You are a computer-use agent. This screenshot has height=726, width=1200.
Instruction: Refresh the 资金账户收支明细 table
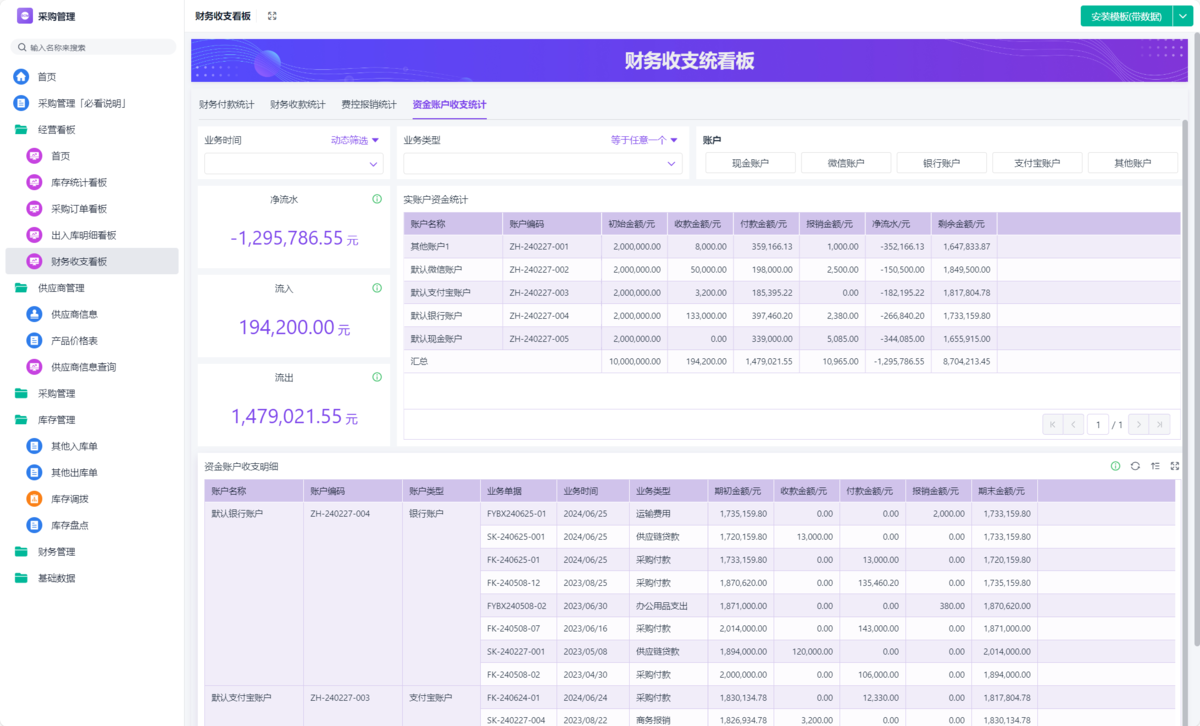[1135, 466]
